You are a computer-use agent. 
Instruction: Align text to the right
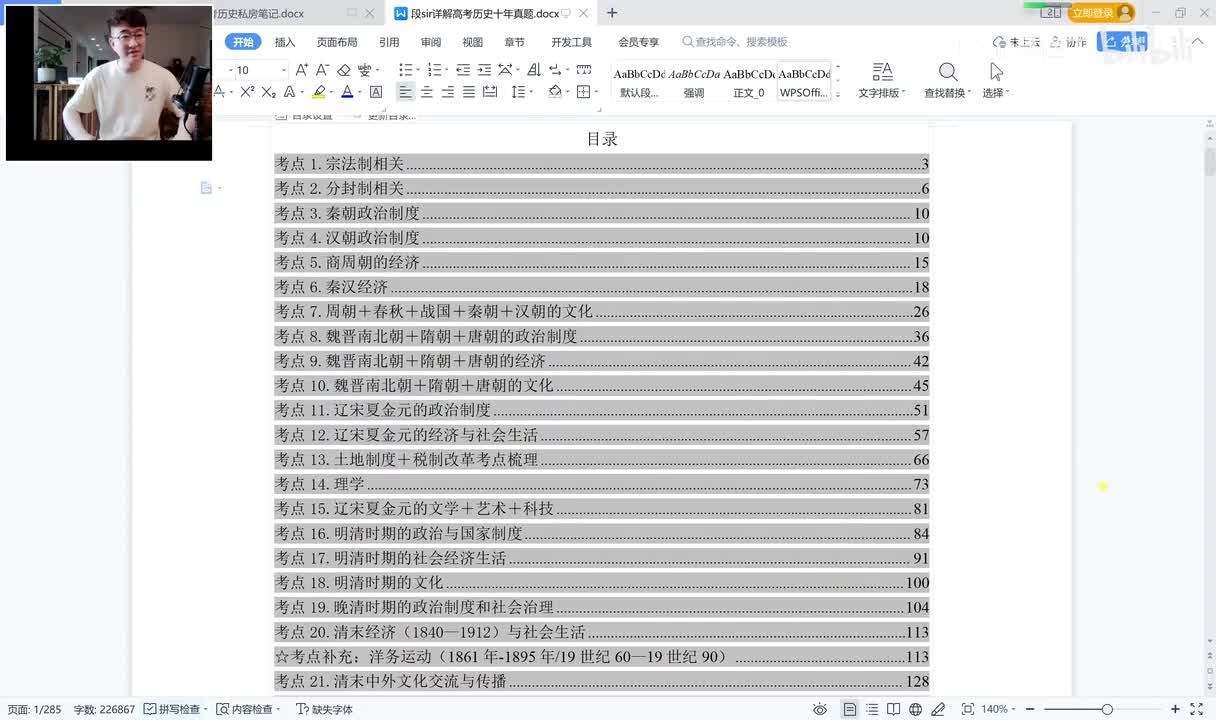tap(448, 92)
